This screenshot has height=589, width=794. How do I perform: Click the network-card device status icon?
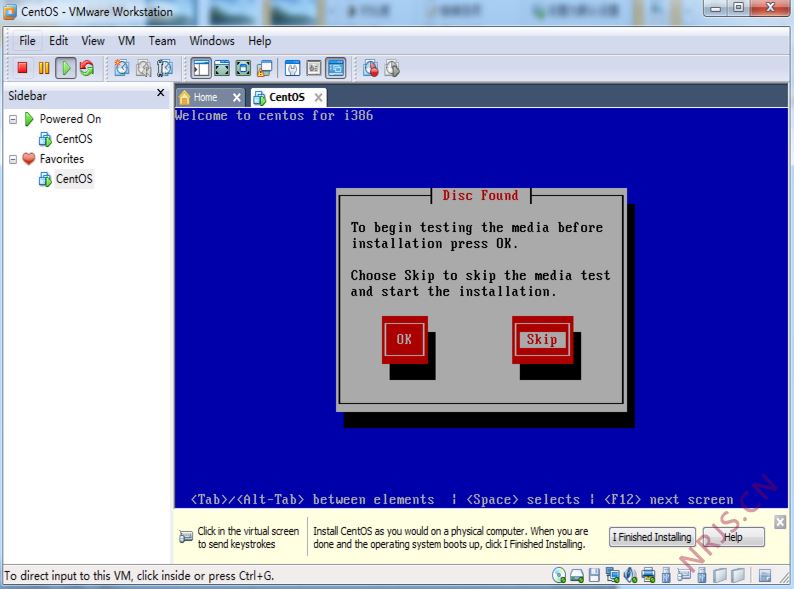[x=684, y=574]
